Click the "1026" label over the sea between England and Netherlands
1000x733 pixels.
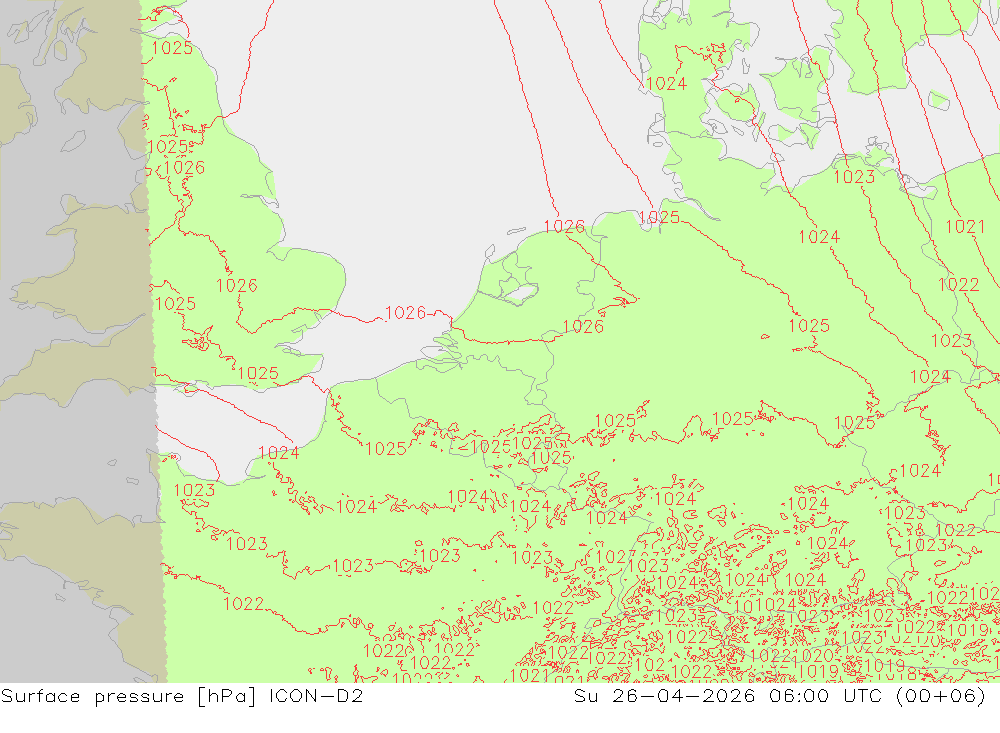(406, 313)
